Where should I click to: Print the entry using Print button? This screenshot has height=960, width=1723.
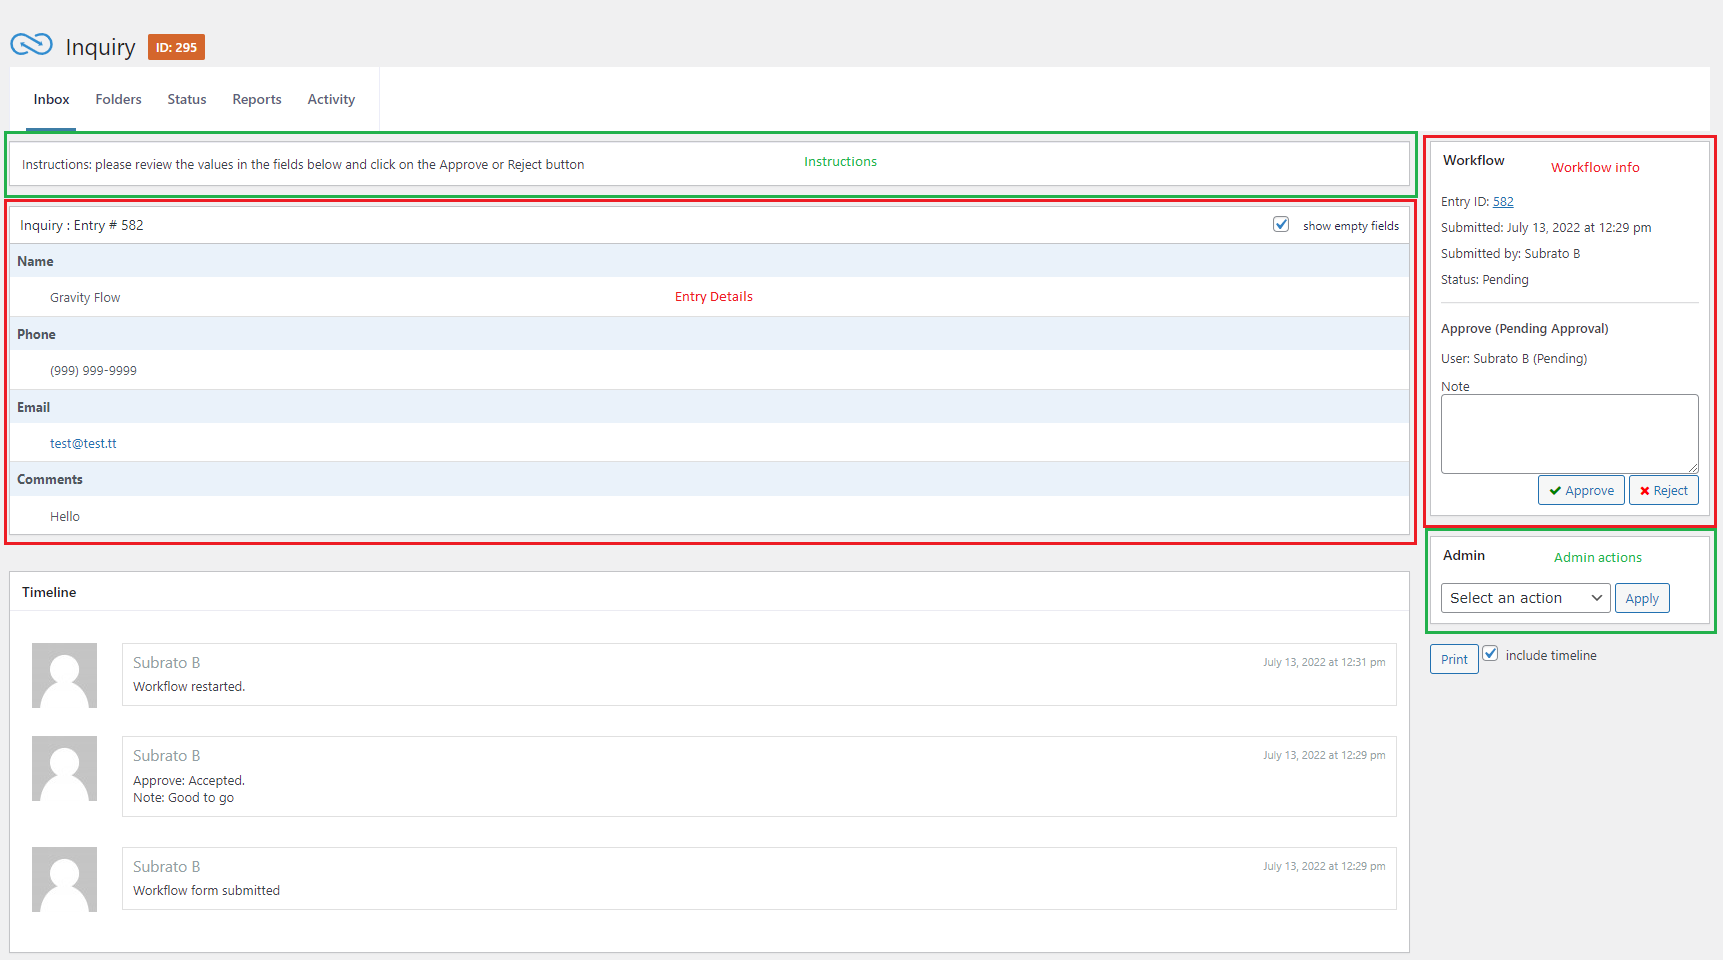point(1454,659)
